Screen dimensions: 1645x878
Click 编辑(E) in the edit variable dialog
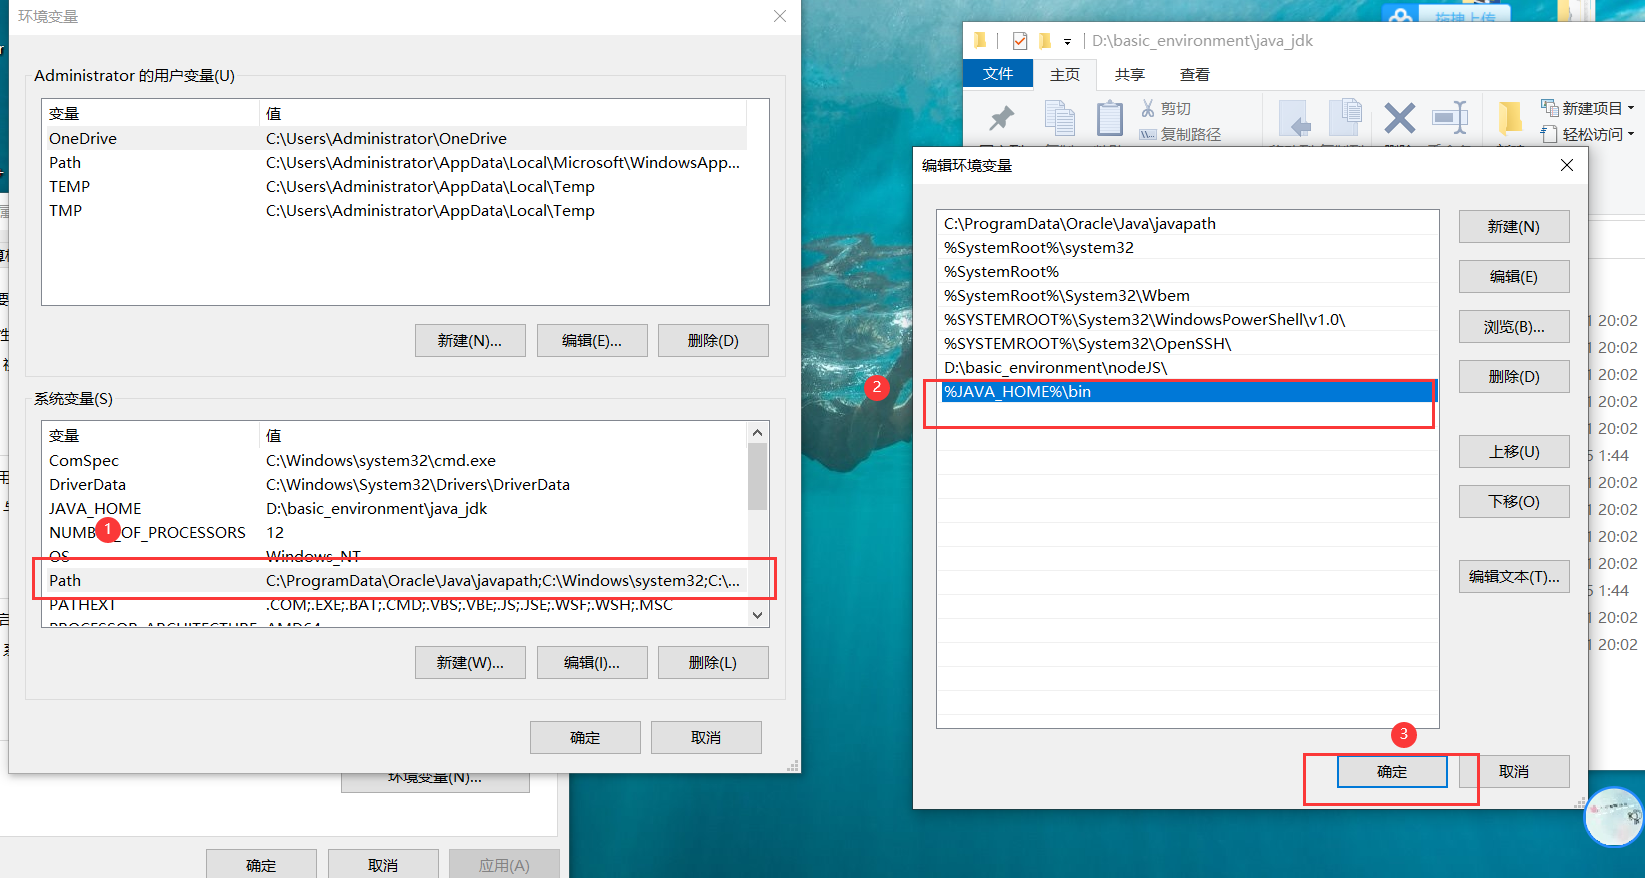1514,277
